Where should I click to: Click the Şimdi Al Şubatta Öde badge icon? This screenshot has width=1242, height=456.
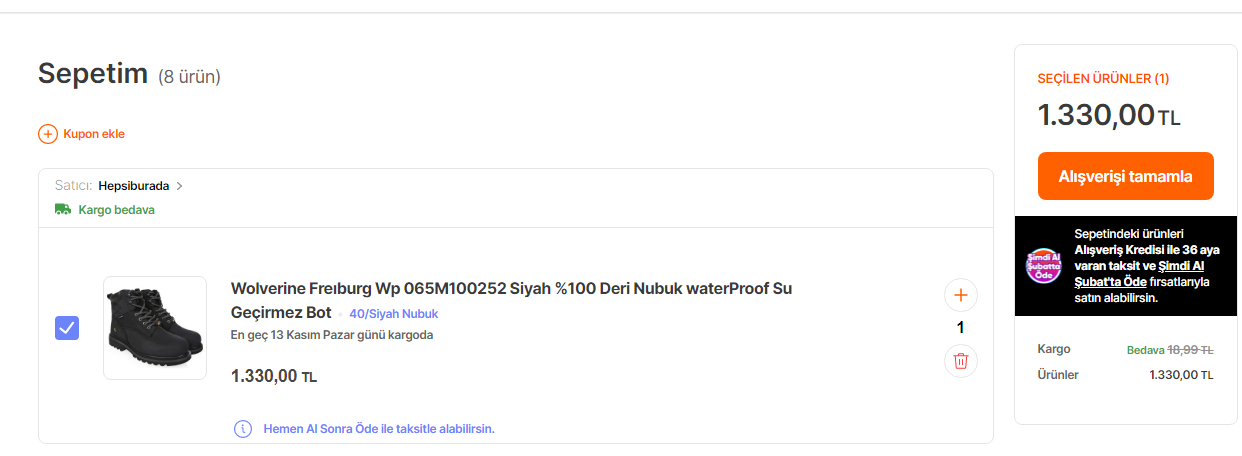[1044, 266]
